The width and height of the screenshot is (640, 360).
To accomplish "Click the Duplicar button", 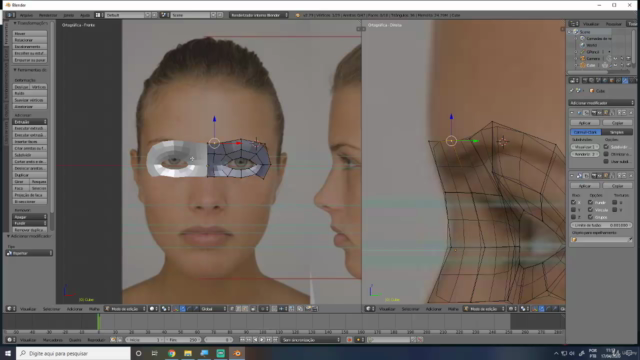I will pyautogui.click(x=30, y=175).
